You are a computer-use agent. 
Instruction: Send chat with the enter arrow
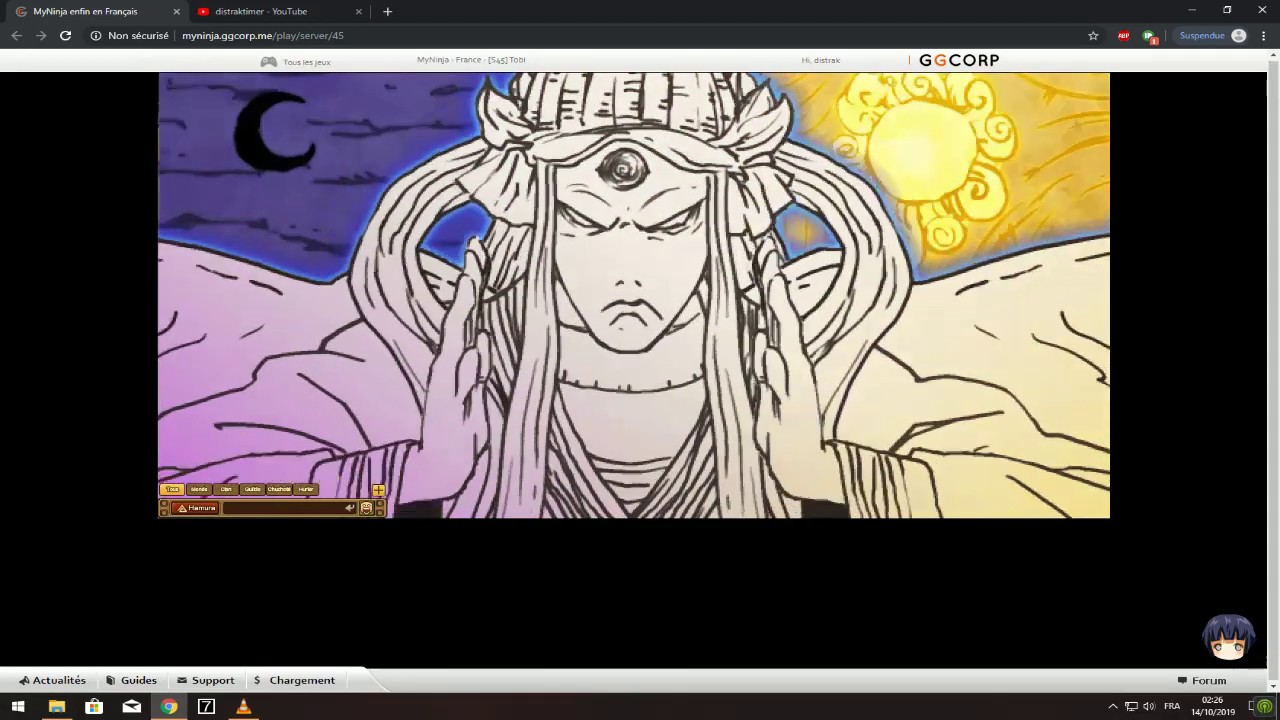[x=350, y=508]
